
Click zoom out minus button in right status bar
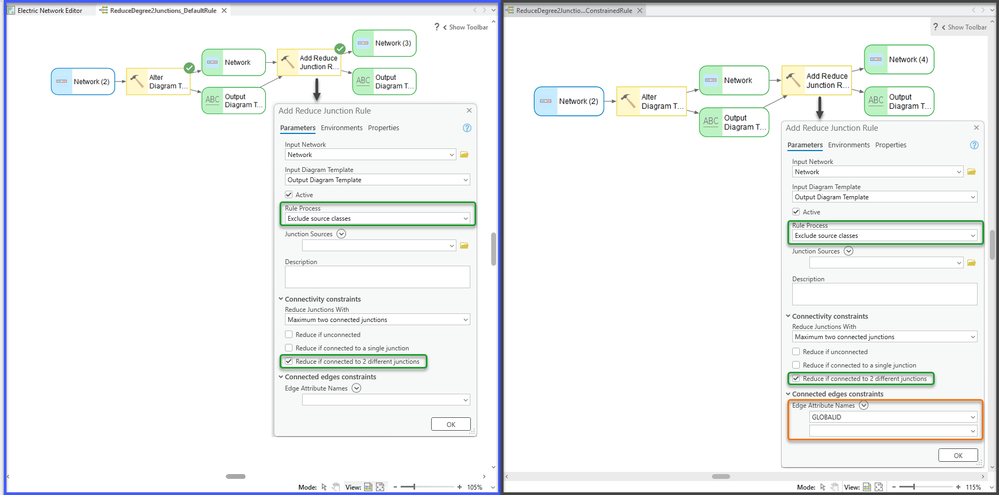(894, 487)
